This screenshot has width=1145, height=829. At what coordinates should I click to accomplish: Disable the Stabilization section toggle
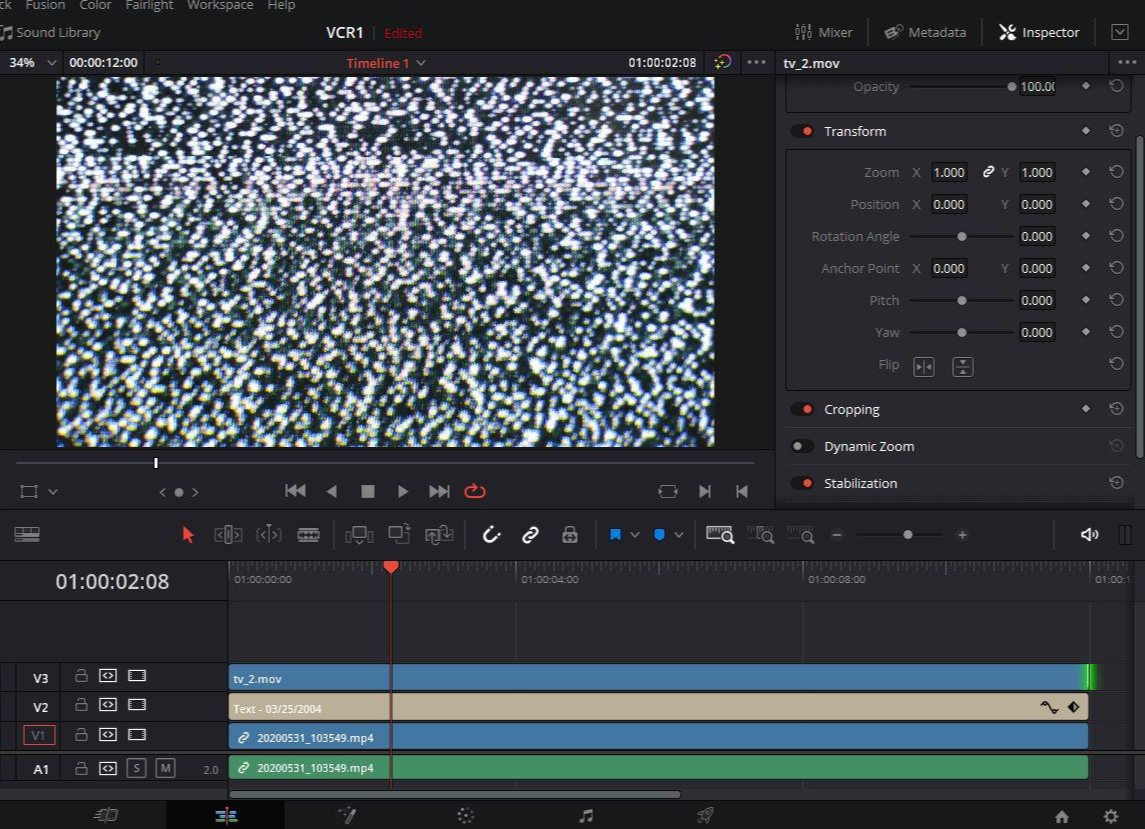(x=803, y=483)
